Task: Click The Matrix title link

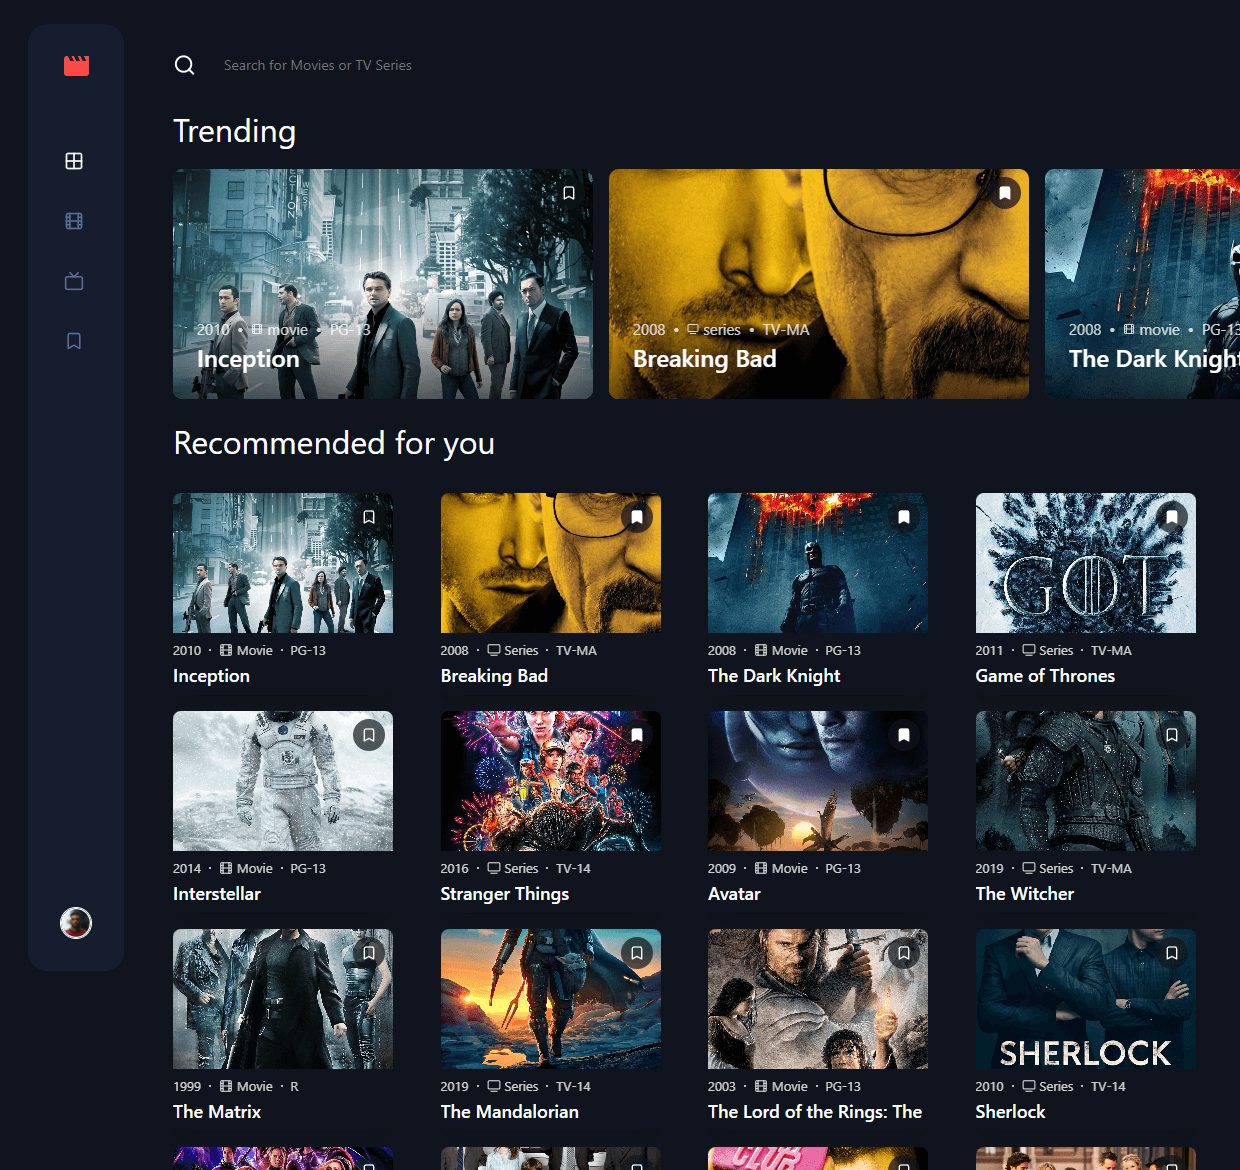Action: click(217, 1112)
